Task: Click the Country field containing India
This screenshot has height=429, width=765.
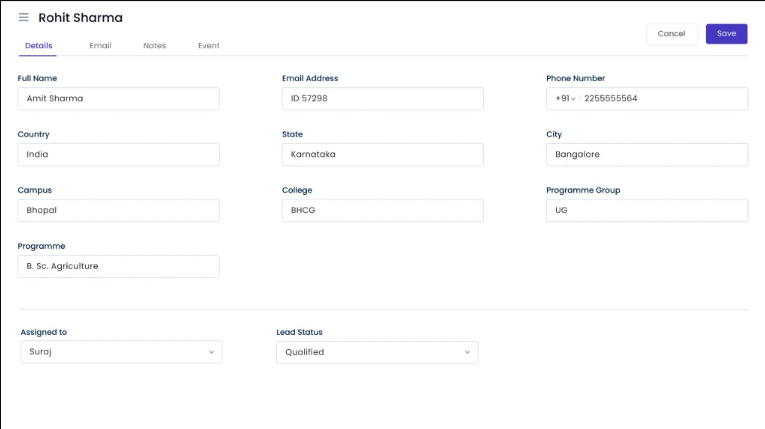Action: click(119, 155)
